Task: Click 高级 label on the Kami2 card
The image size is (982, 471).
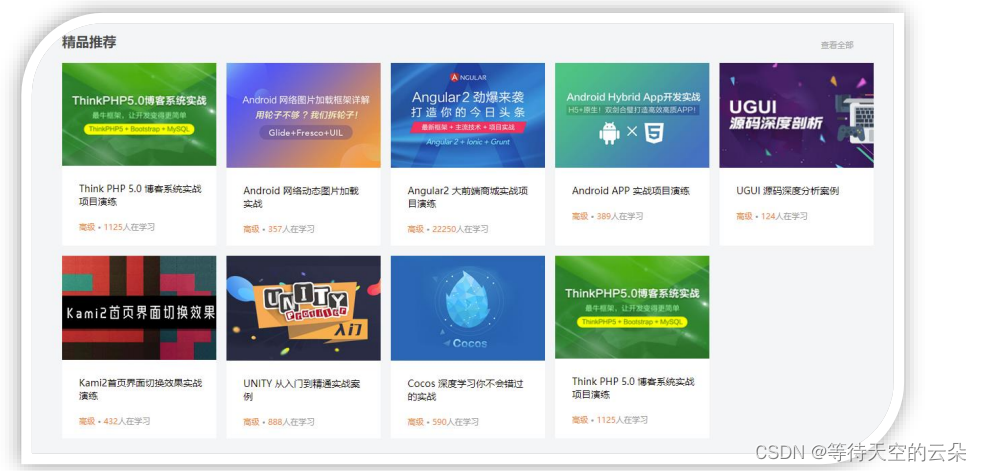Action: pos(87,422)
